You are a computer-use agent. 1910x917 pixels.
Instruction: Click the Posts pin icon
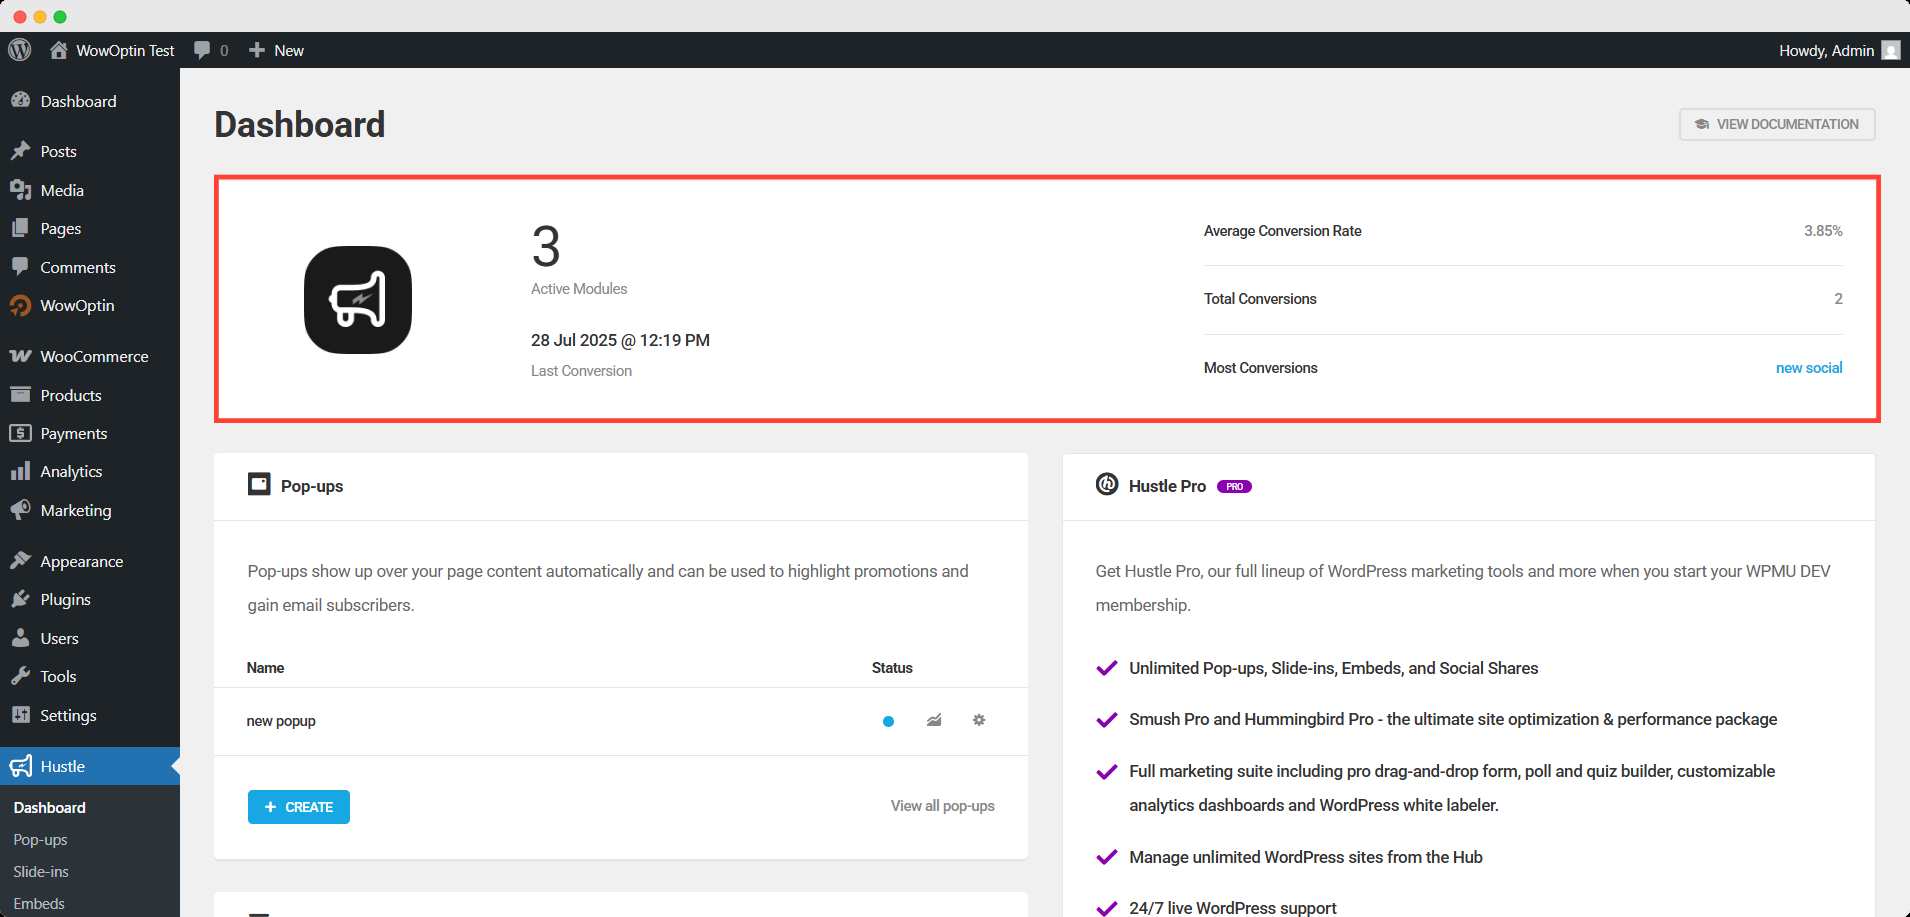(x=20, y=151)
